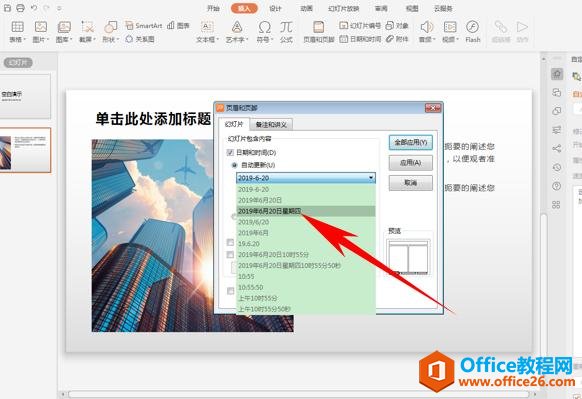Switch to the 动画 ribbon tab
Viewport: 582px width, 399px height.
(307, 8)
